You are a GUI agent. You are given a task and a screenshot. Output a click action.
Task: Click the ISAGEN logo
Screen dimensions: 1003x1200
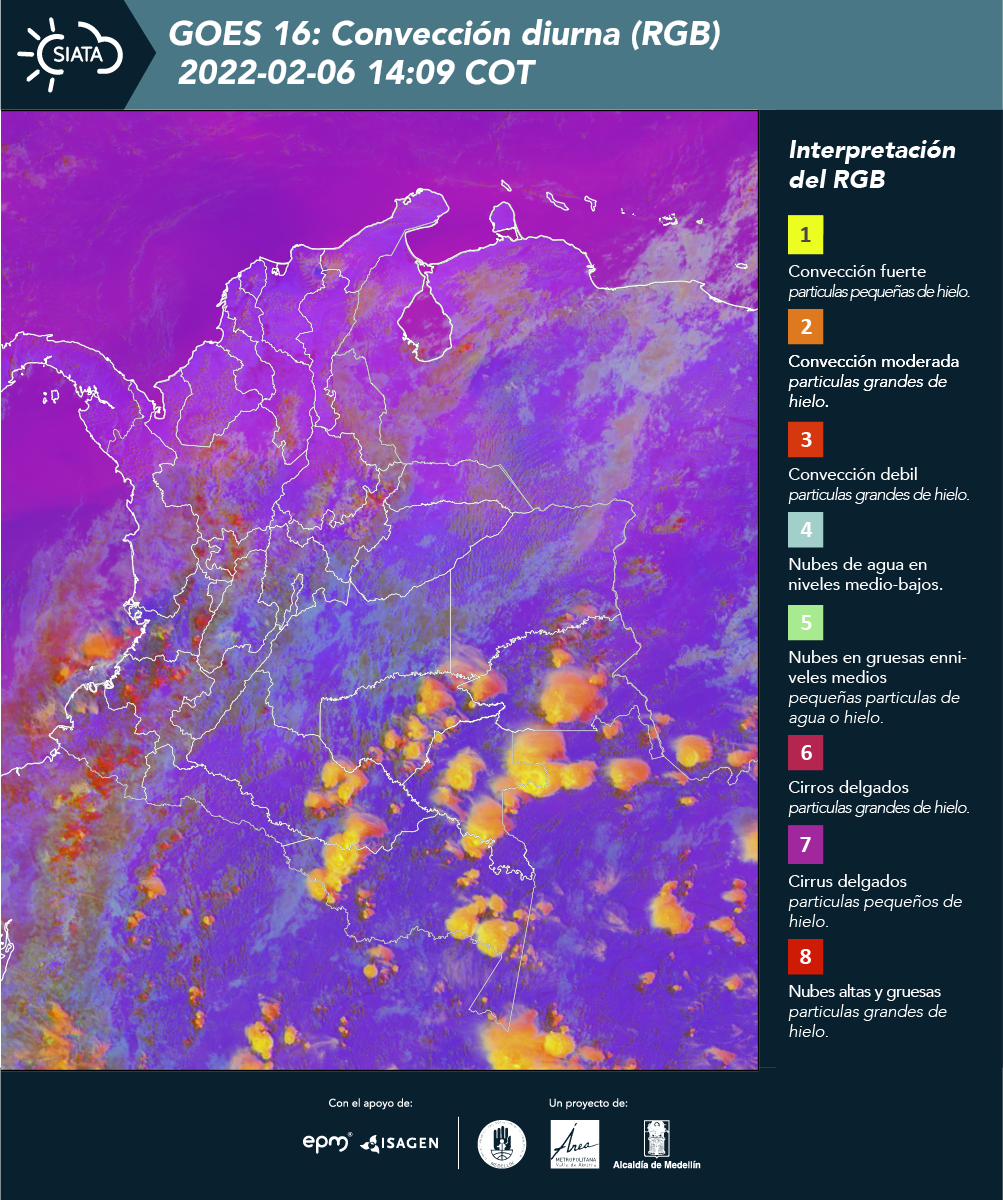(x=399, y=1143)
